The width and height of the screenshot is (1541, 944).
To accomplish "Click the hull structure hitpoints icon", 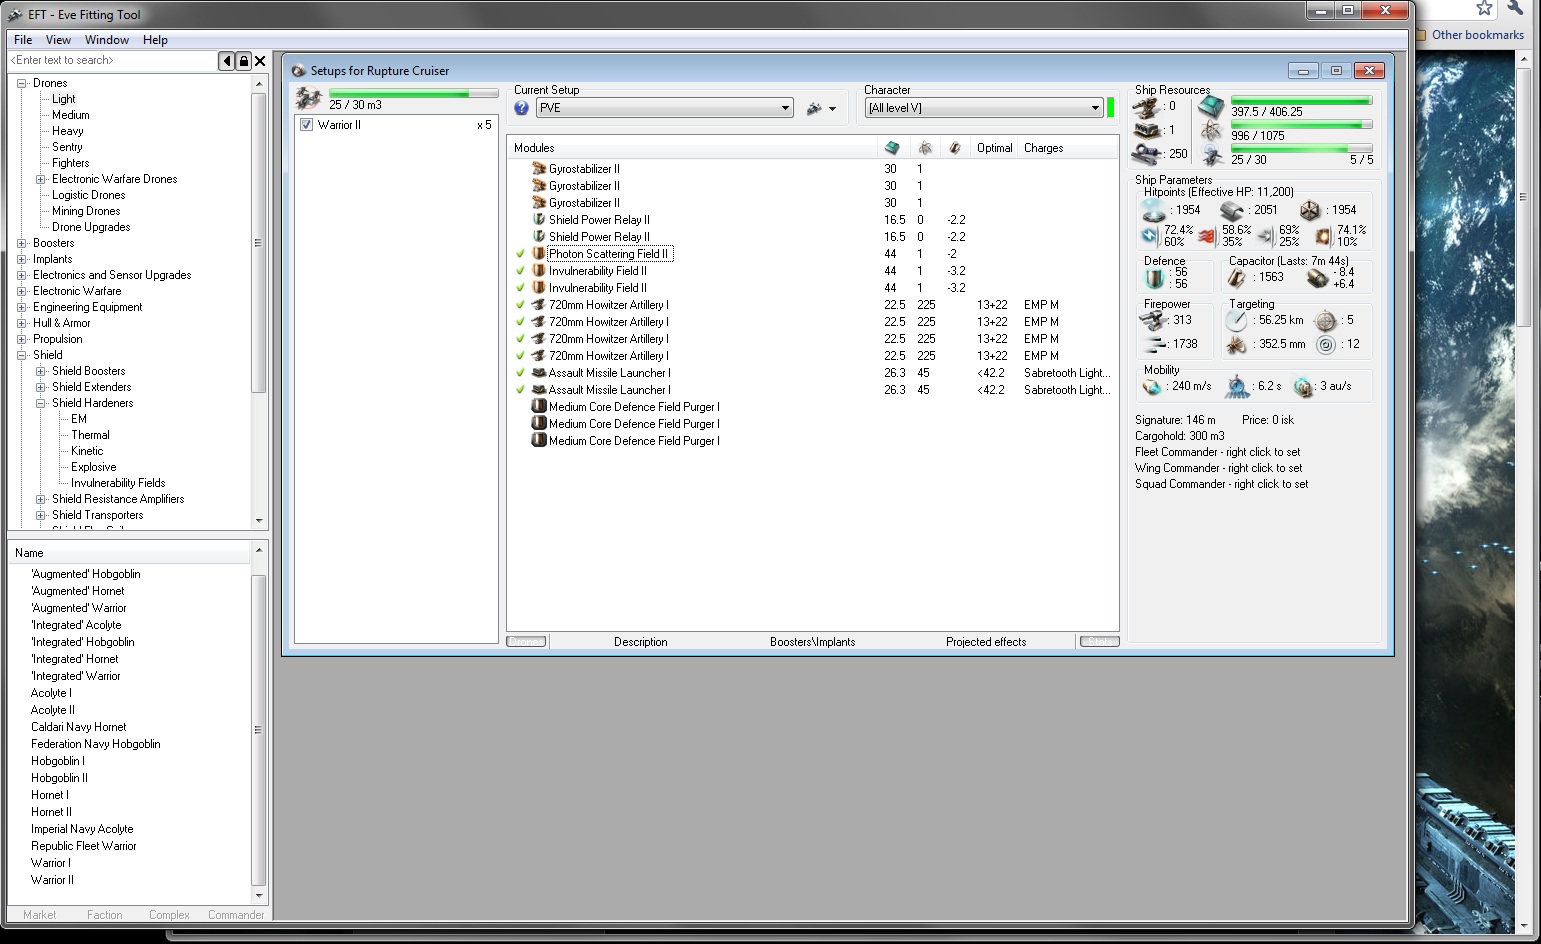I will coord(1309,210).
